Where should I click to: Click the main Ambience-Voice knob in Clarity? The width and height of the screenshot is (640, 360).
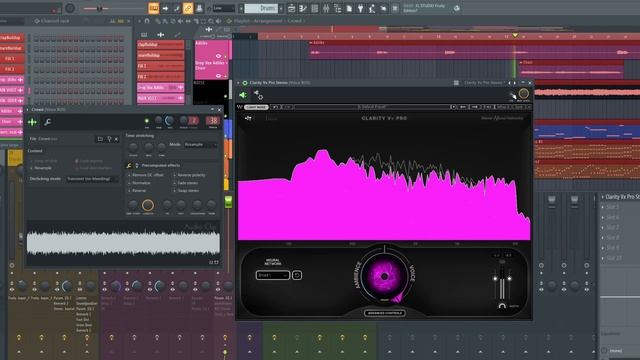click(x=384, y=276)
